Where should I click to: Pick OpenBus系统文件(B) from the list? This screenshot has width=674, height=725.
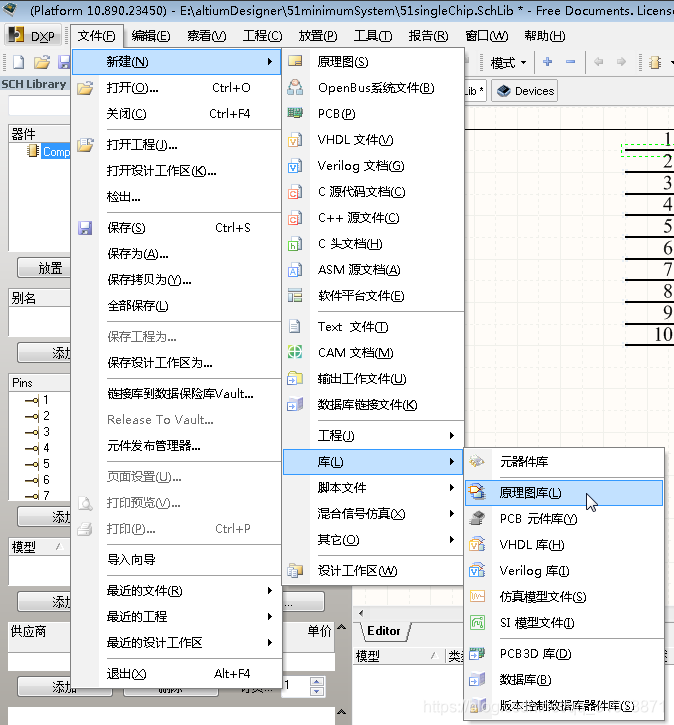(x=375, y=88)
